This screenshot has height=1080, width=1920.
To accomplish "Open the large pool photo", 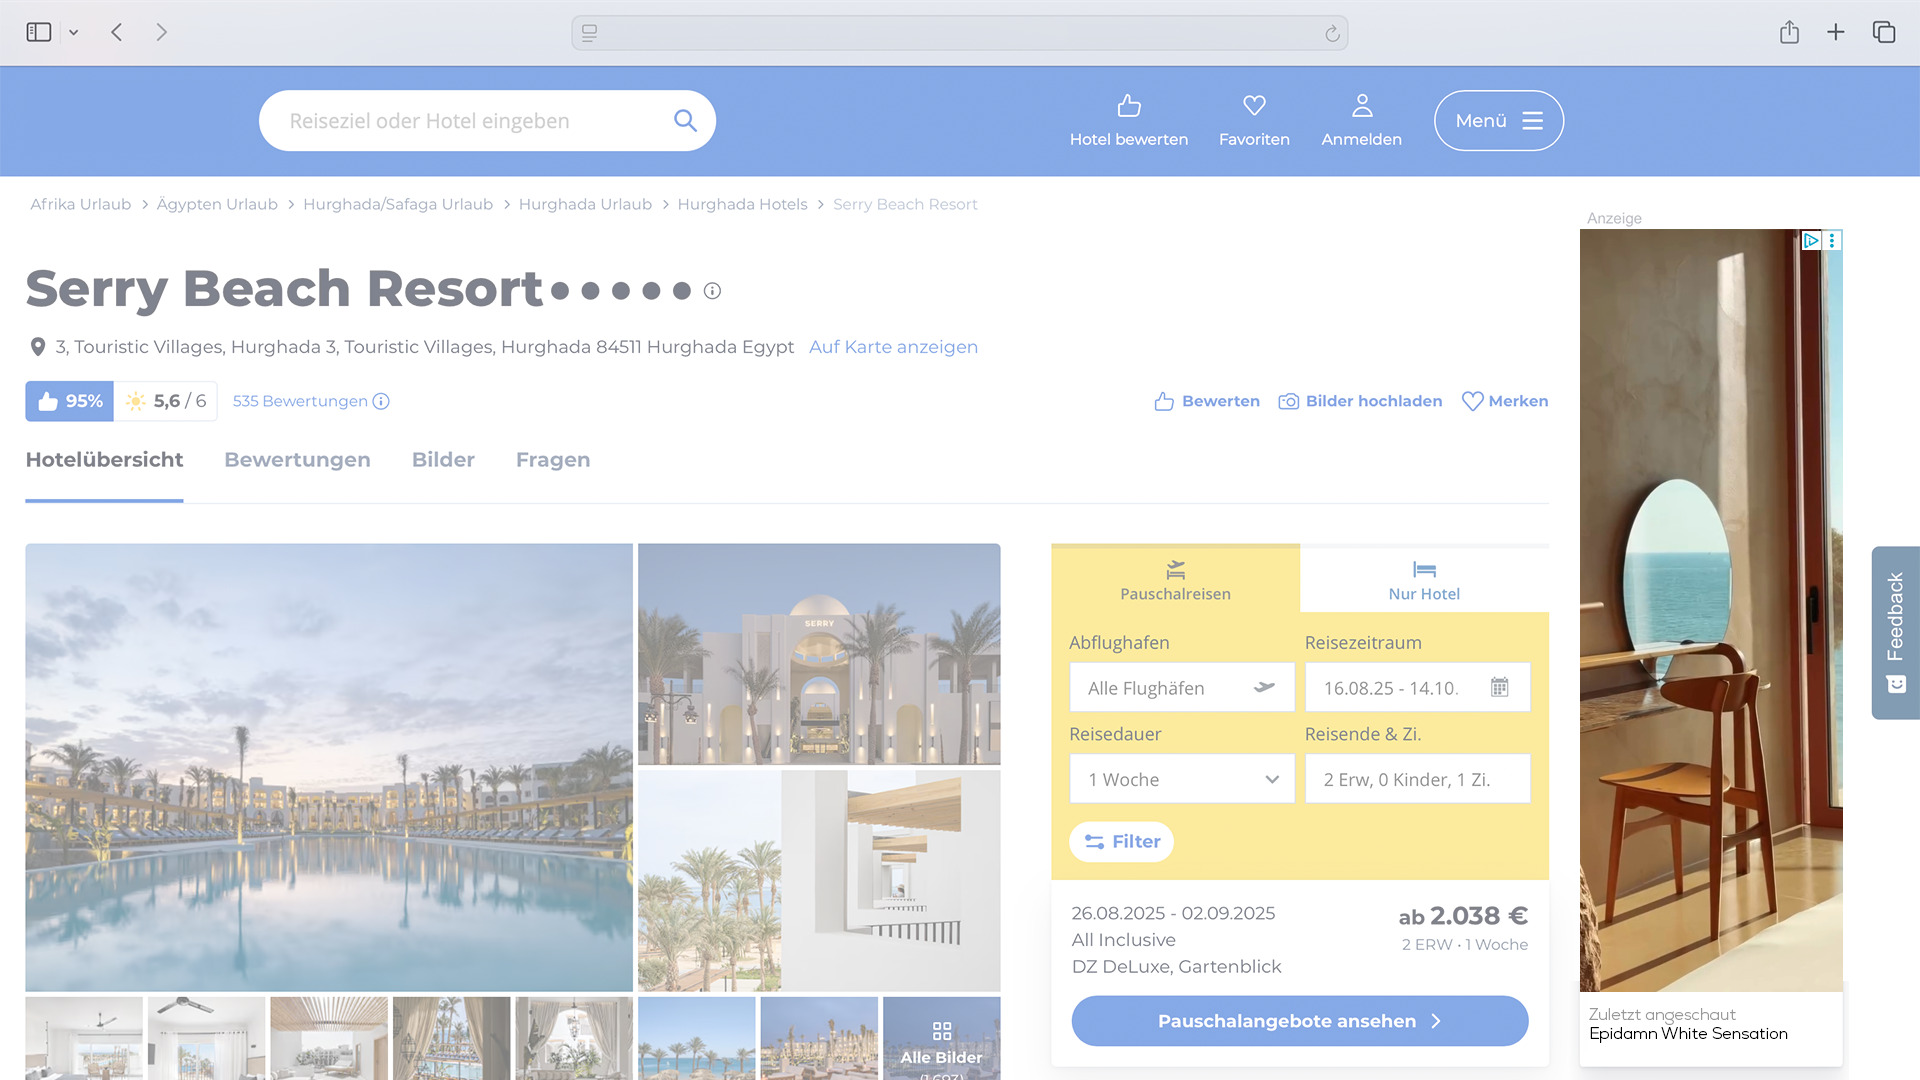I will [329, 767].
